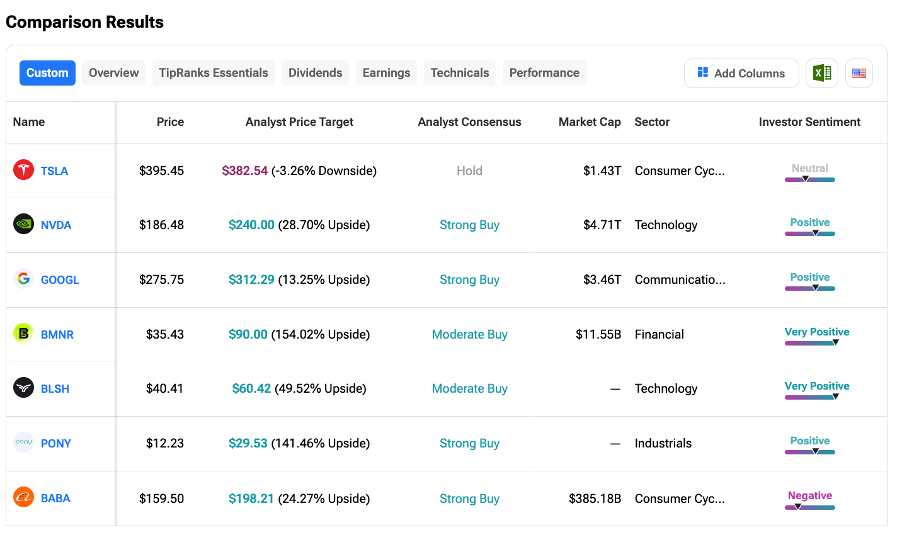Screen dimensions: 902x540
Task: Click the NVIDIA logo icon
Action: (x=23, y=225)
